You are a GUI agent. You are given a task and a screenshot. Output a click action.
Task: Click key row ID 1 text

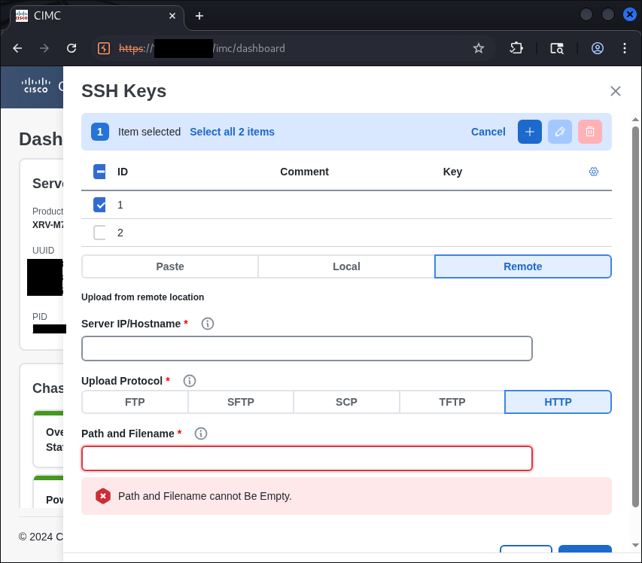120,205
